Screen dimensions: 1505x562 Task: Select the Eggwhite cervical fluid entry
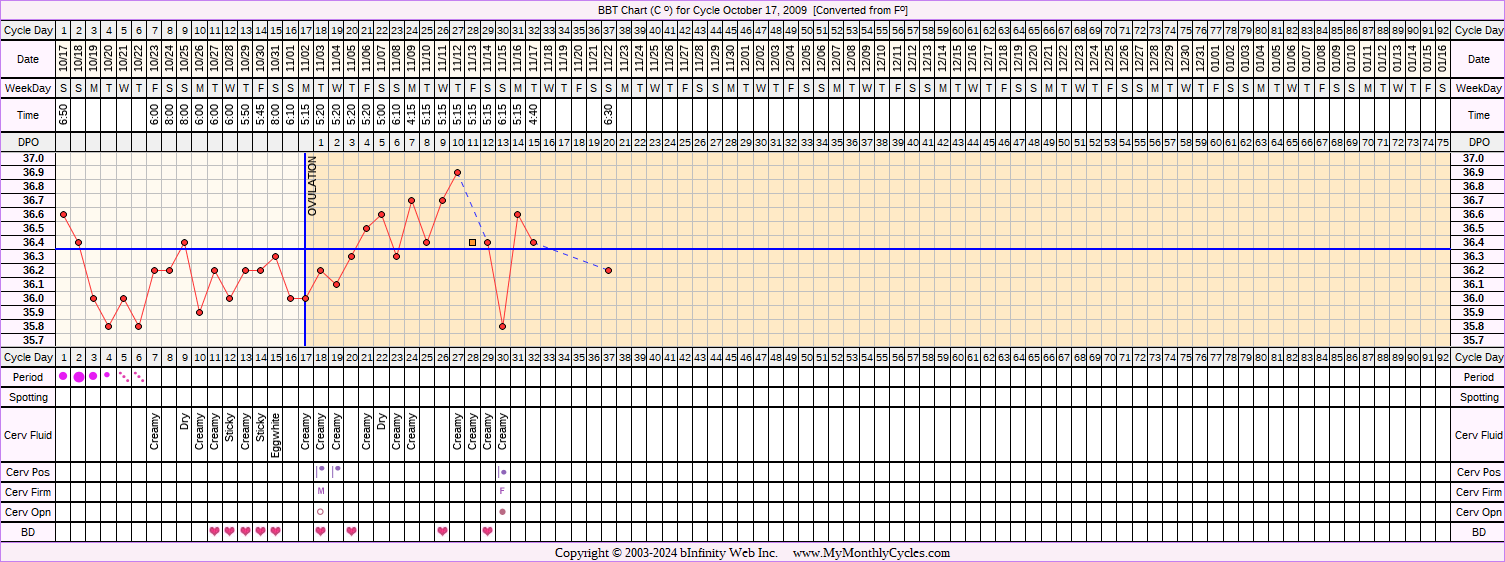point(275,435)
